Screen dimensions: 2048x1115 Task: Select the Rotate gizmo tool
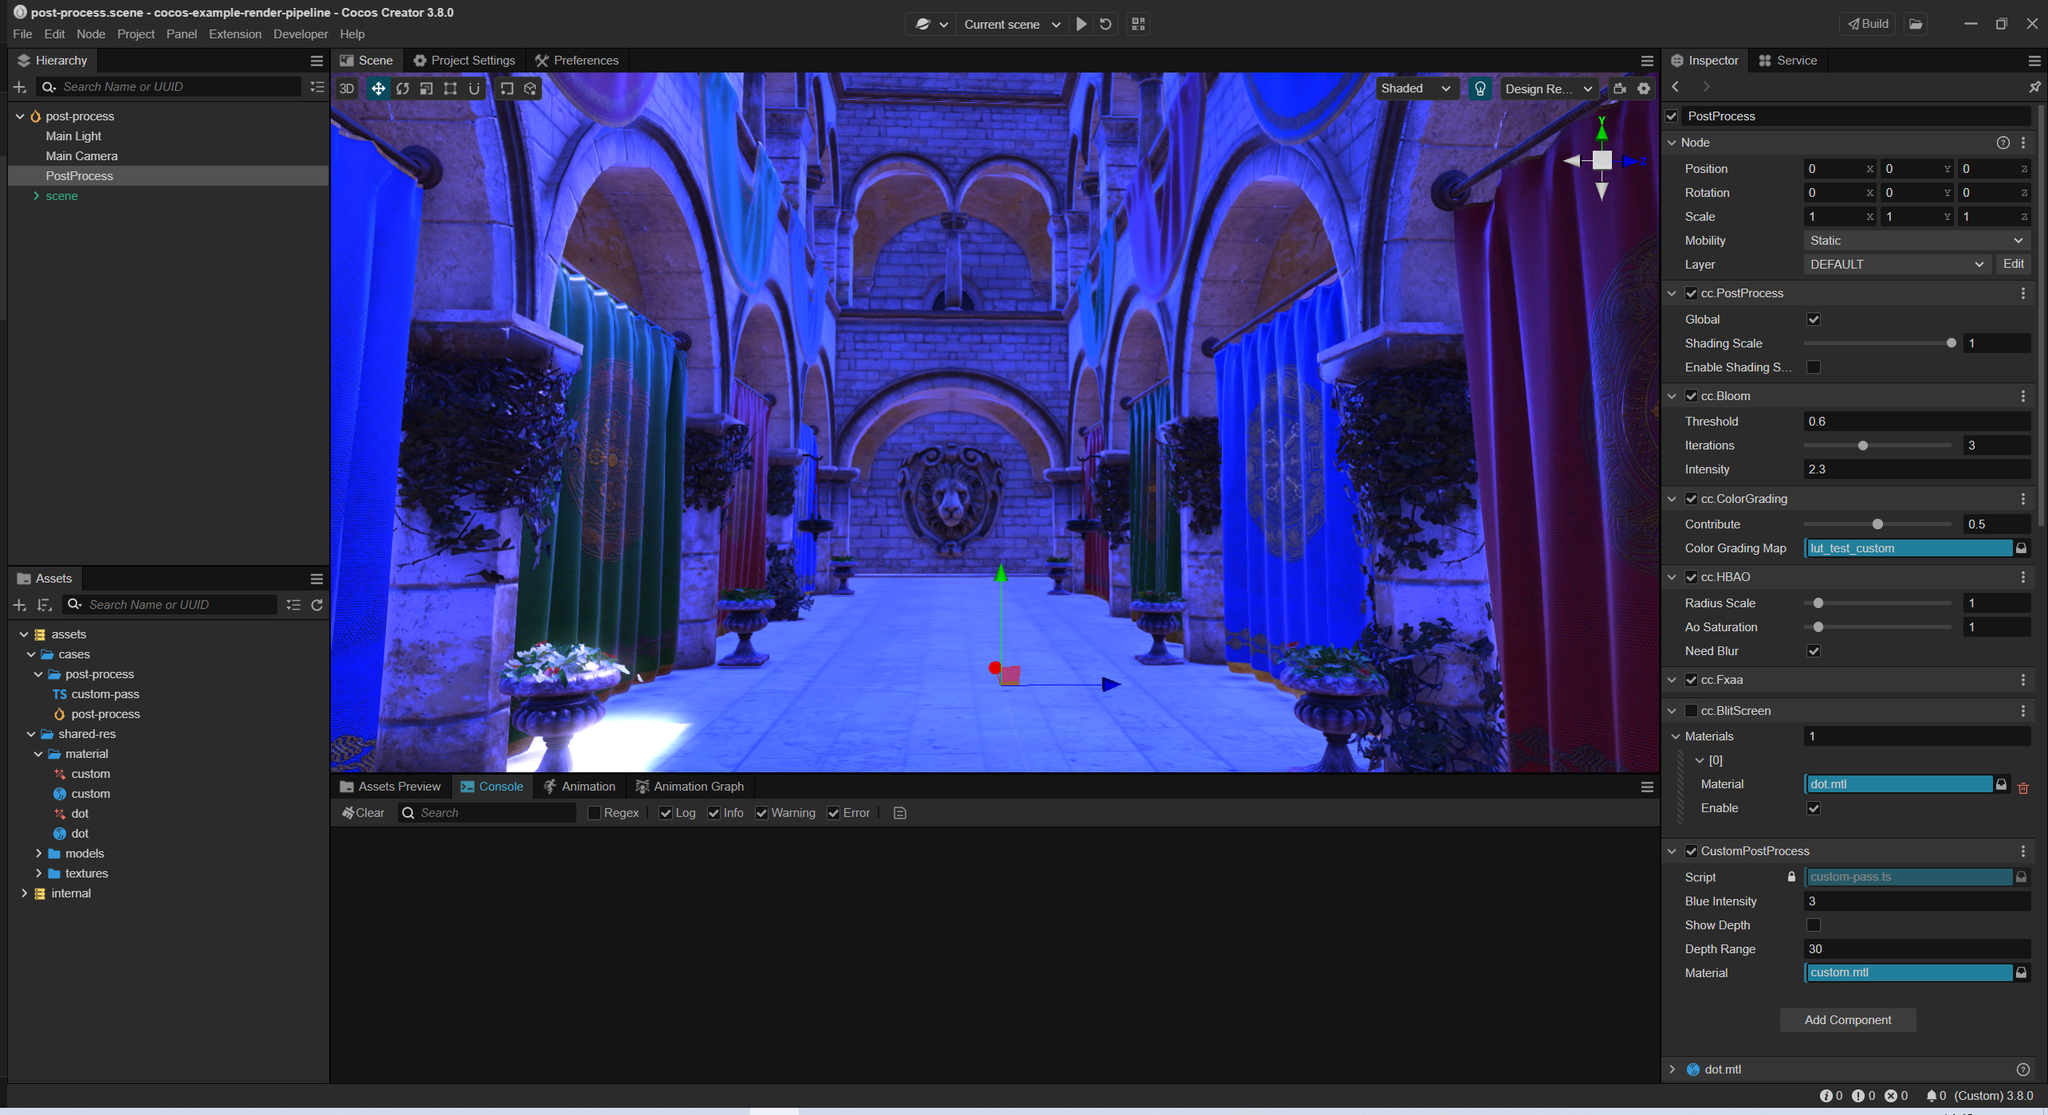coord(402,89)
